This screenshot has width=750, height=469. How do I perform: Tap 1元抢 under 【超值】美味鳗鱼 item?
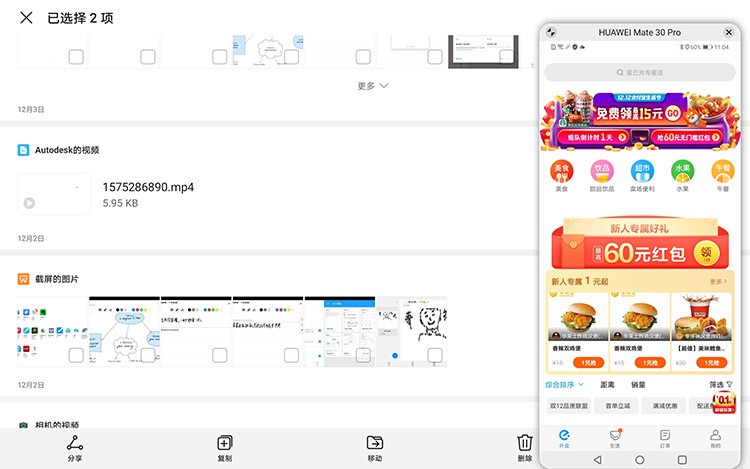click(712, 363)
